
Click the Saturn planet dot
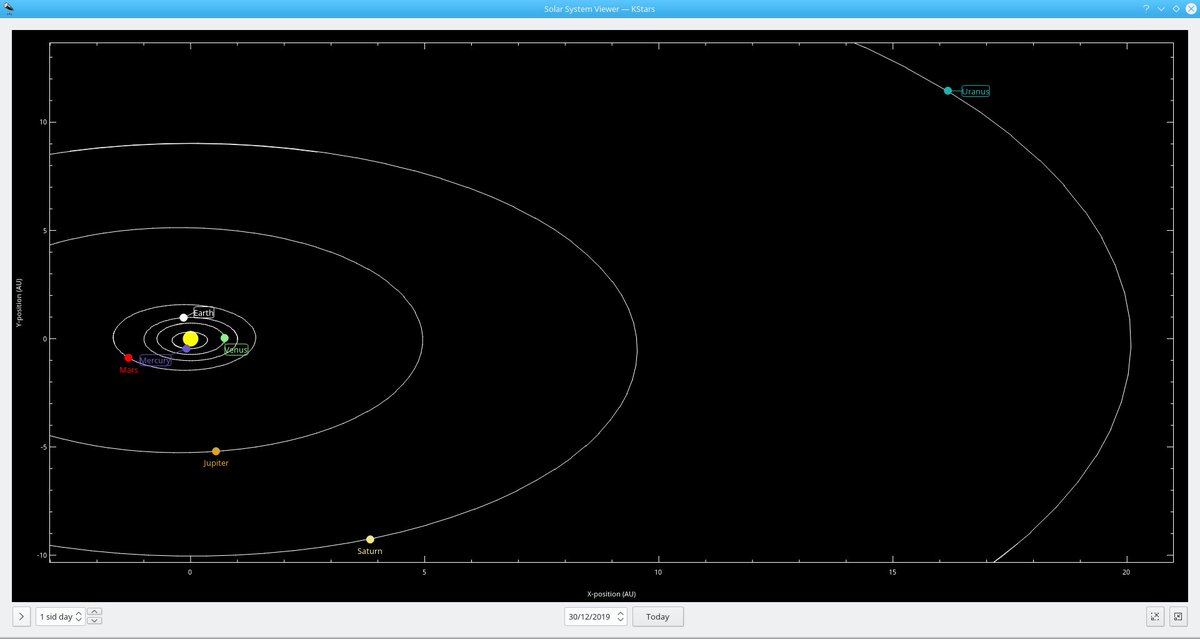[370, 539]
